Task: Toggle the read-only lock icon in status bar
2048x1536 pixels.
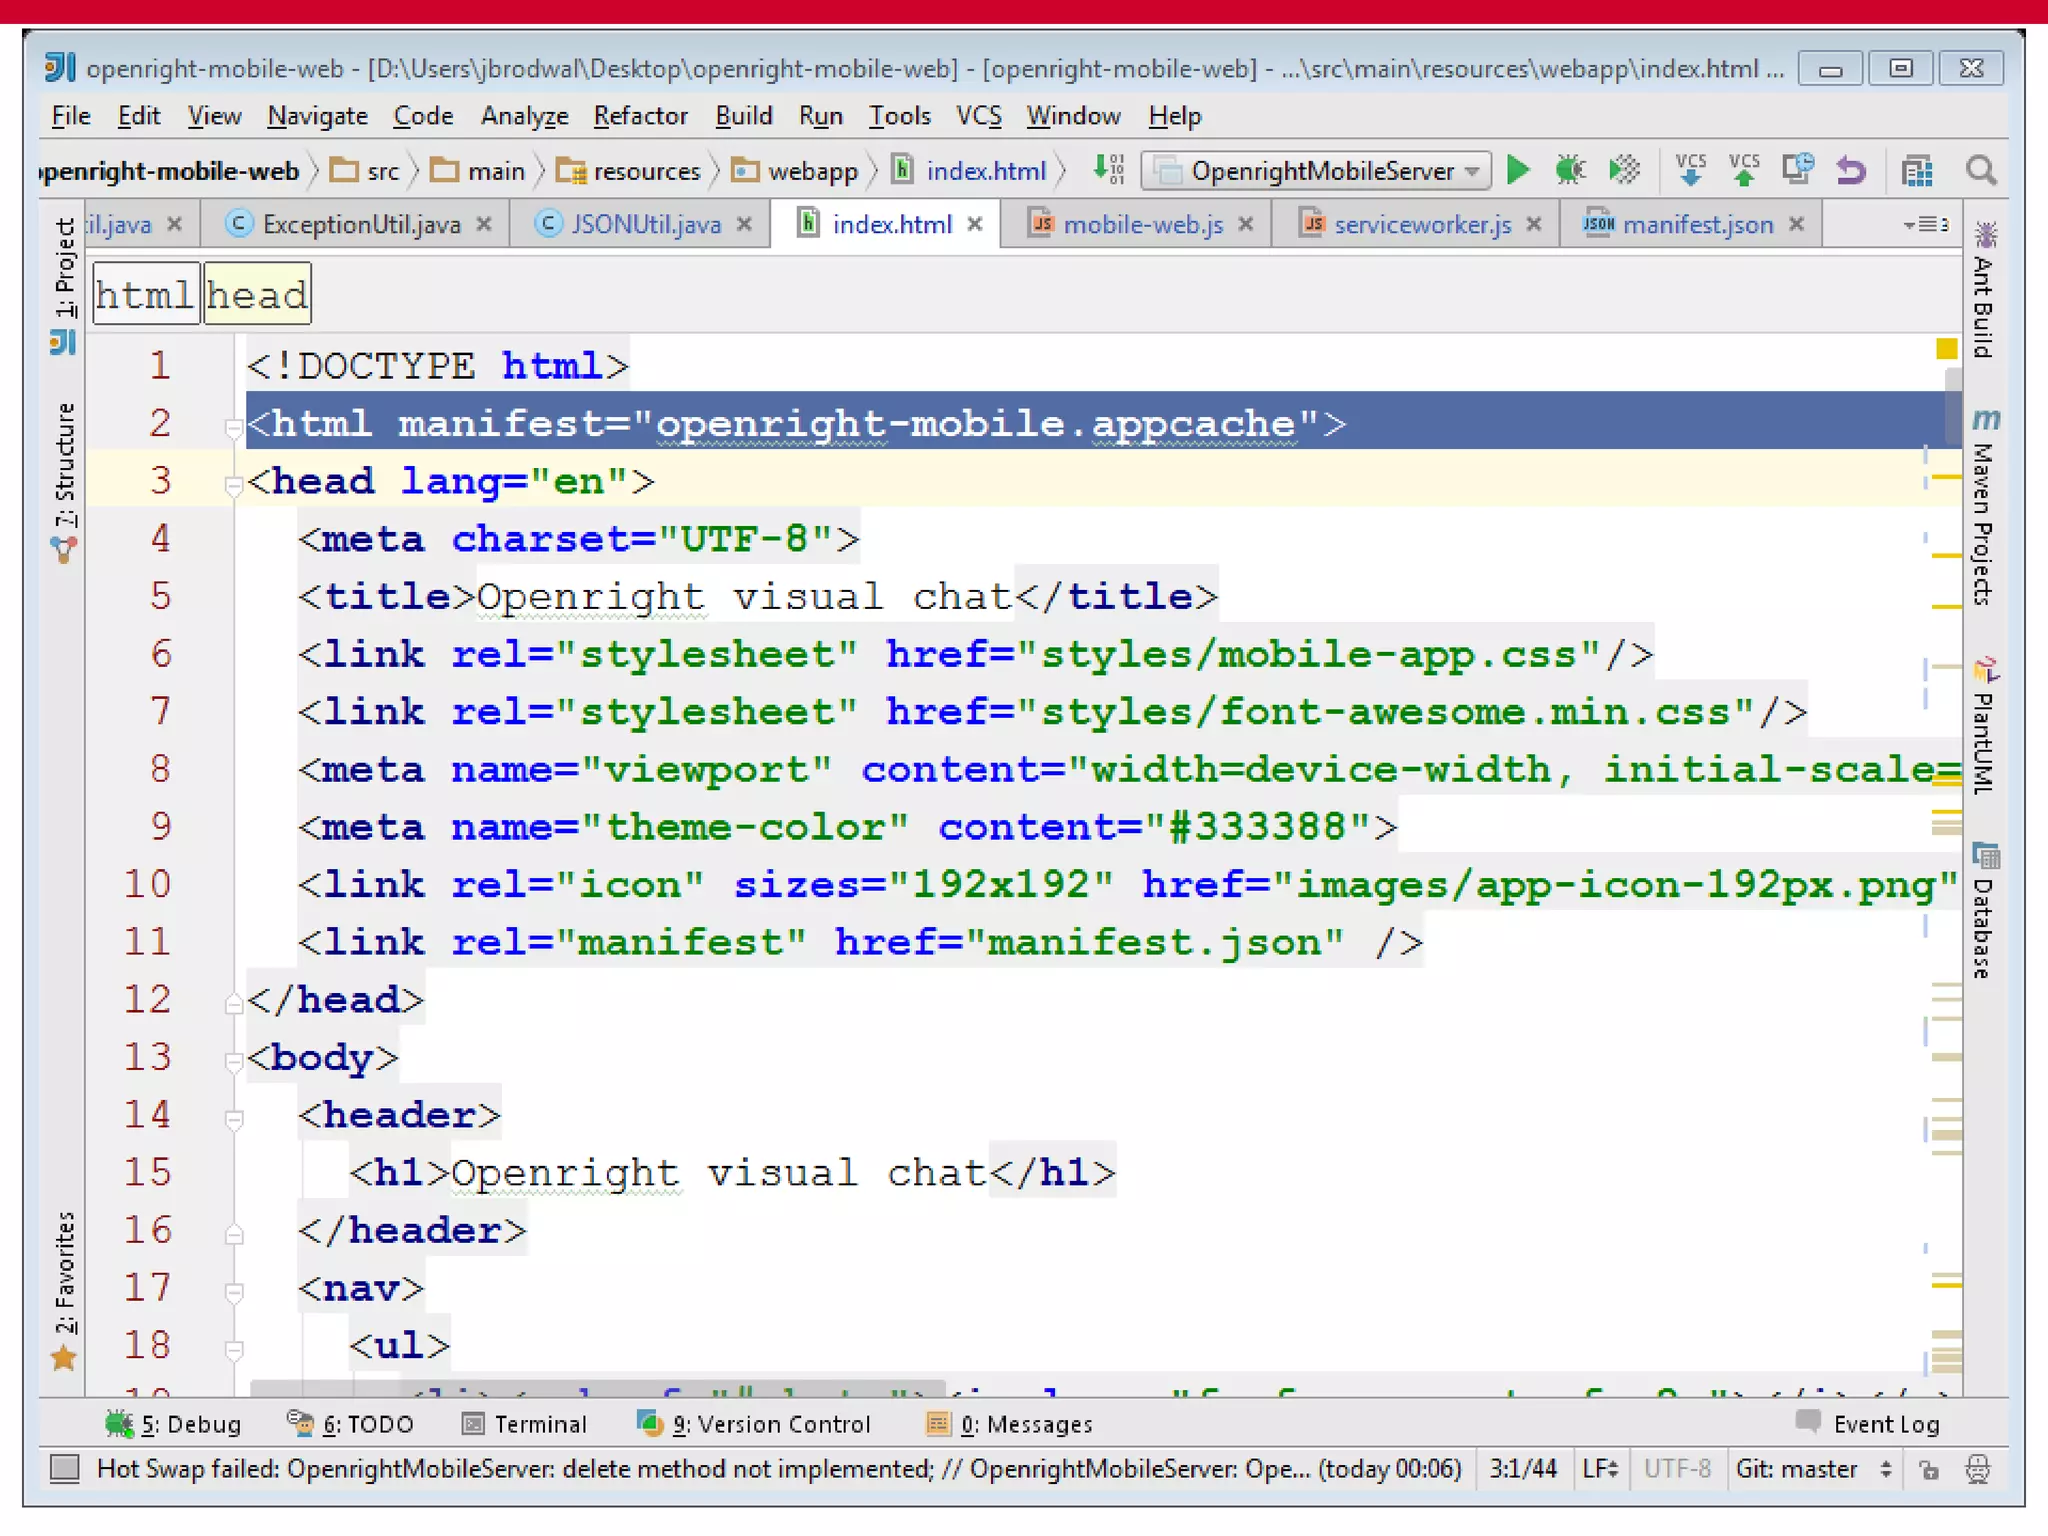Action: point(1929,1469)
